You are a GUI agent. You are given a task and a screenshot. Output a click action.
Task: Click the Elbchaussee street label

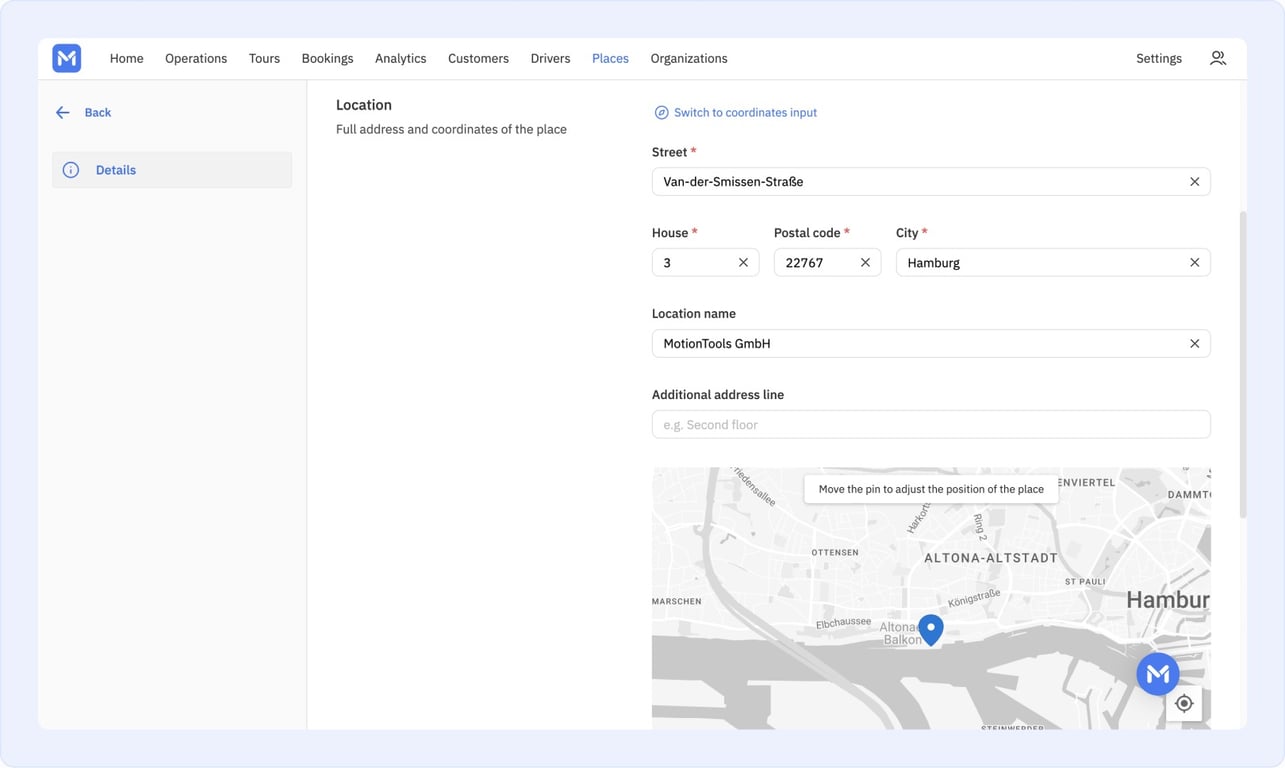[843, 622]
